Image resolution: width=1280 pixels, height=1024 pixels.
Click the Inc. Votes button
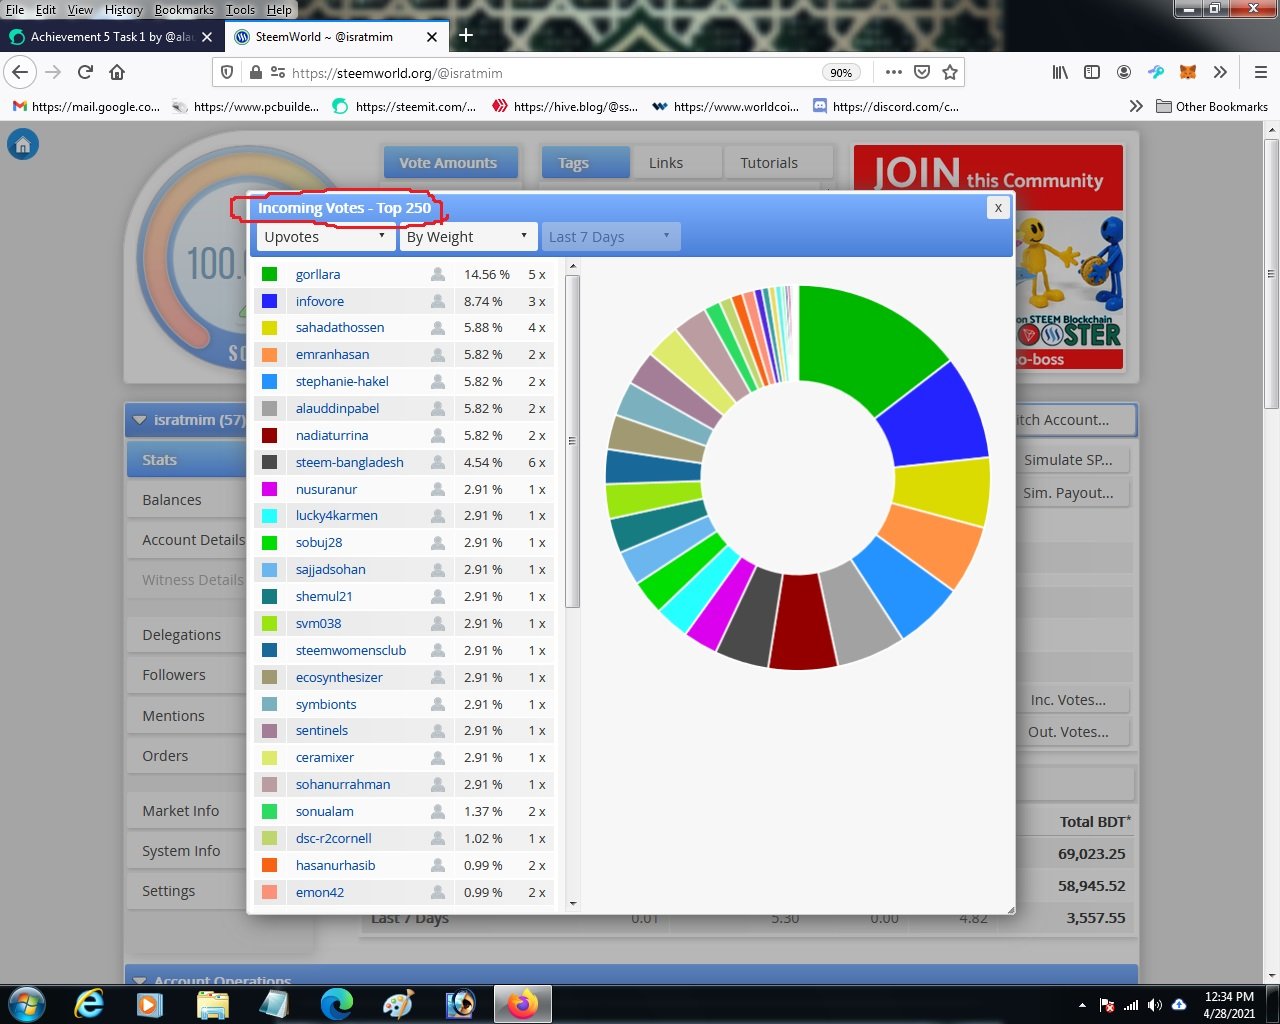click(1068, 700)
